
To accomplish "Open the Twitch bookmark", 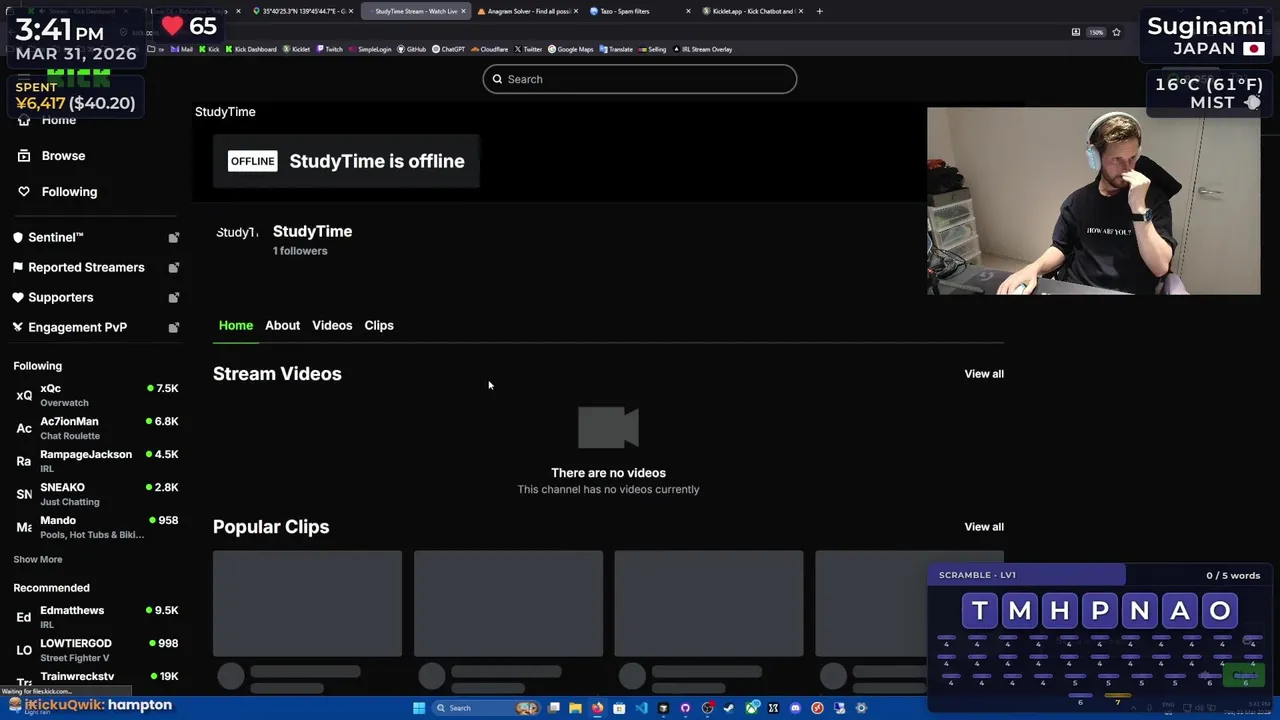I will (x=329, y=49).
